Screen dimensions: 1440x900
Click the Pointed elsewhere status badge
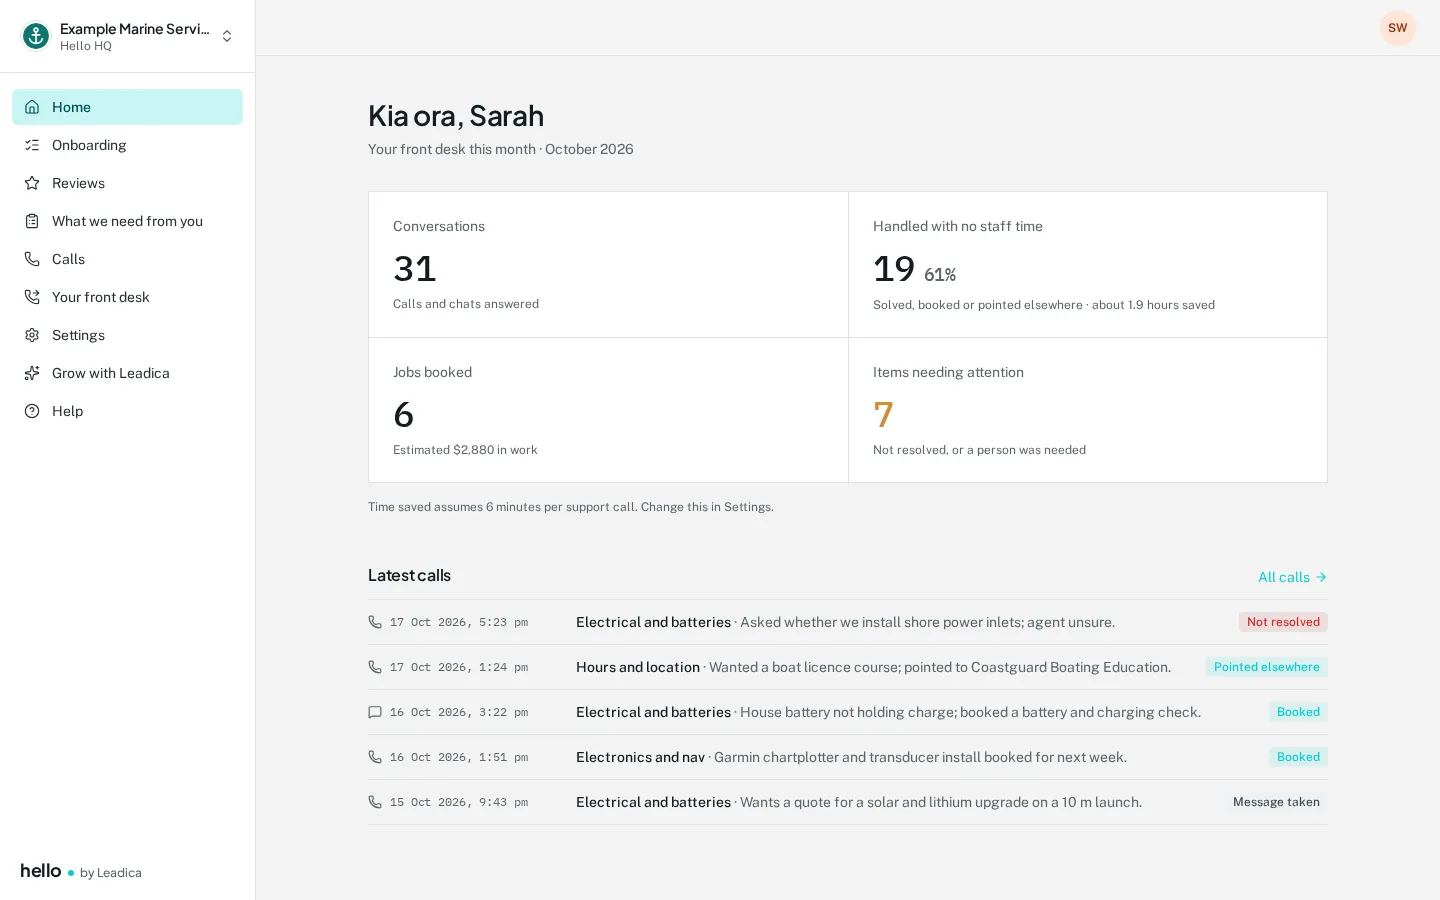(1267, 667)
